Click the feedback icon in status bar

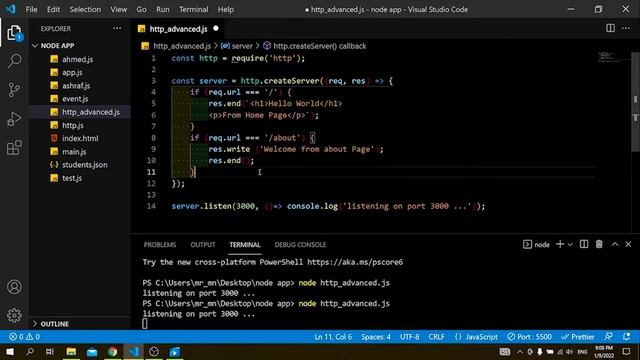point(609,337)
